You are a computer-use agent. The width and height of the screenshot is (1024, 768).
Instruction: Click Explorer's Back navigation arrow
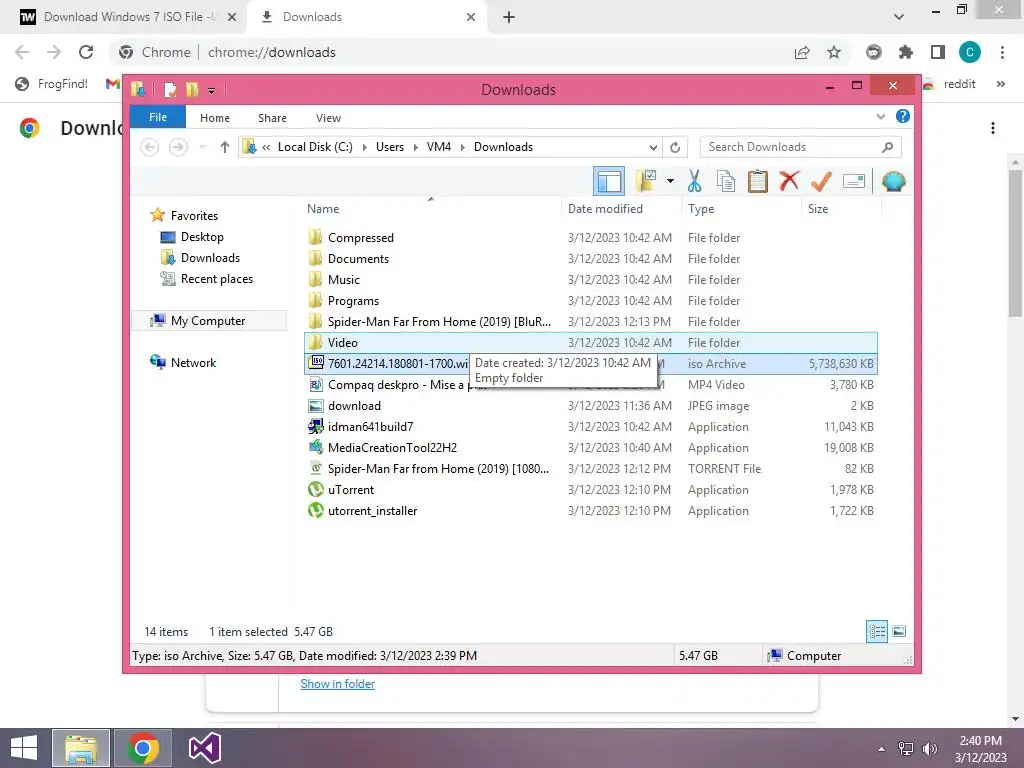(150, 147)
